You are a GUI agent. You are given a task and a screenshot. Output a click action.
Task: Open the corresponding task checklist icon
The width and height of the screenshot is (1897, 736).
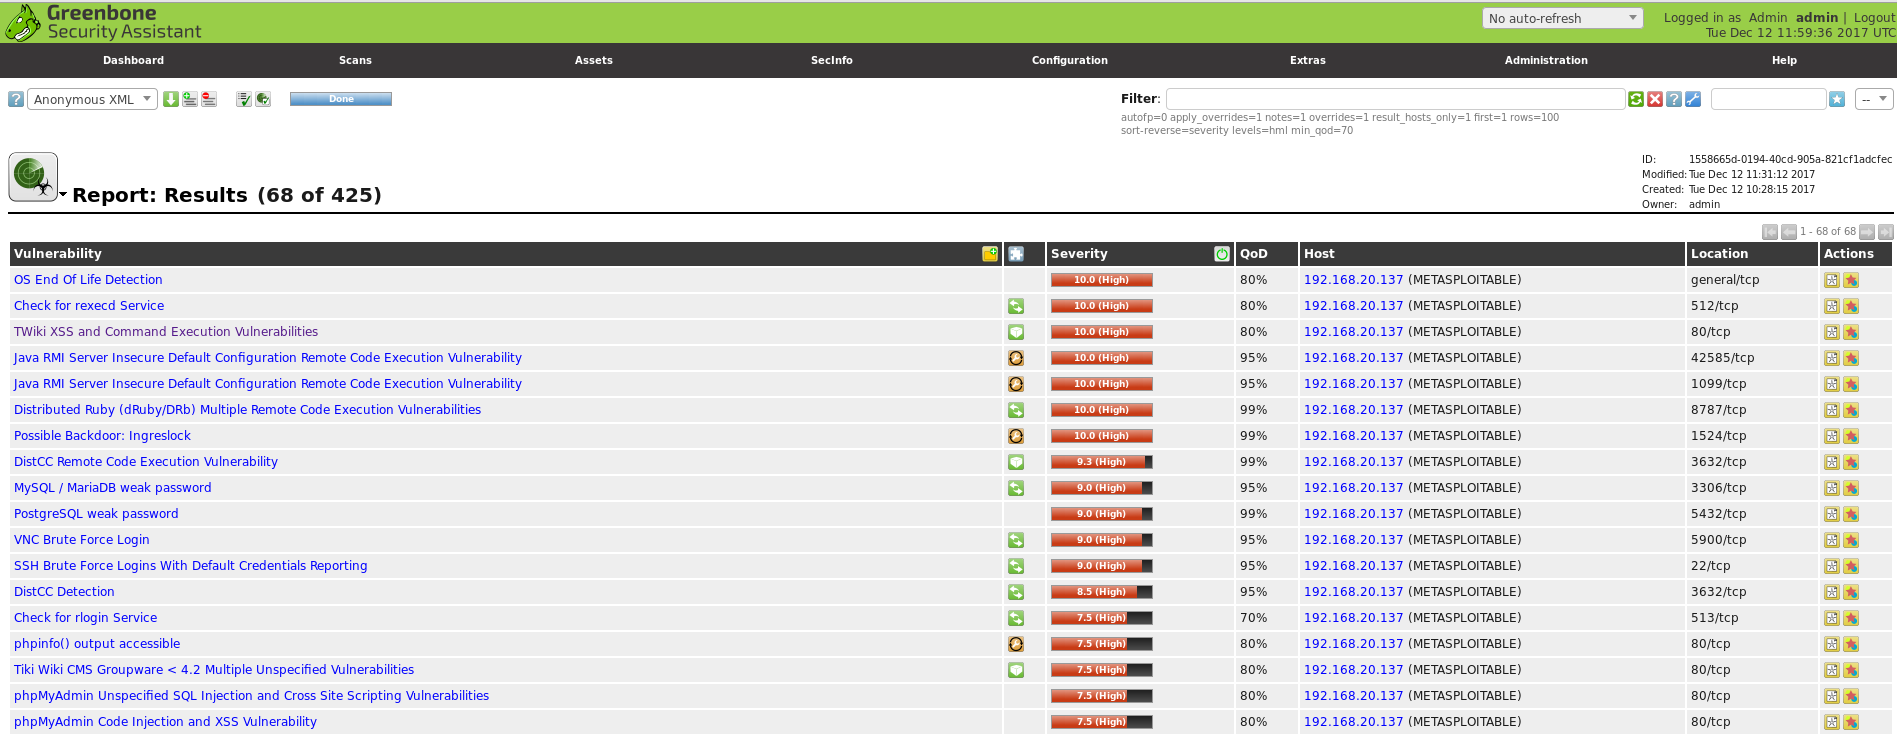(244, 99)
